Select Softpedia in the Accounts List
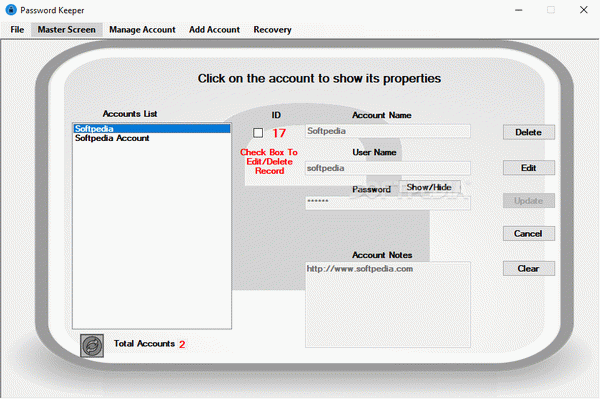This screenshot has width=600, height=399. [152, 129]
